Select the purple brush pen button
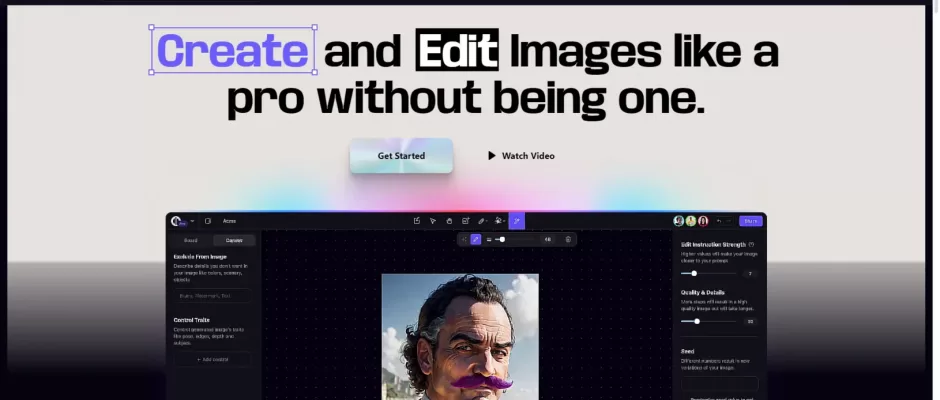The height and width of the screenshot is (400, 940). pos(475,239)
